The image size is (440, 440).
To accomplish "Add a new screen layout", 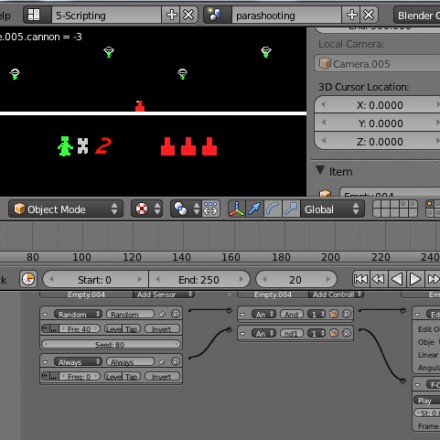I will point(171,15).
